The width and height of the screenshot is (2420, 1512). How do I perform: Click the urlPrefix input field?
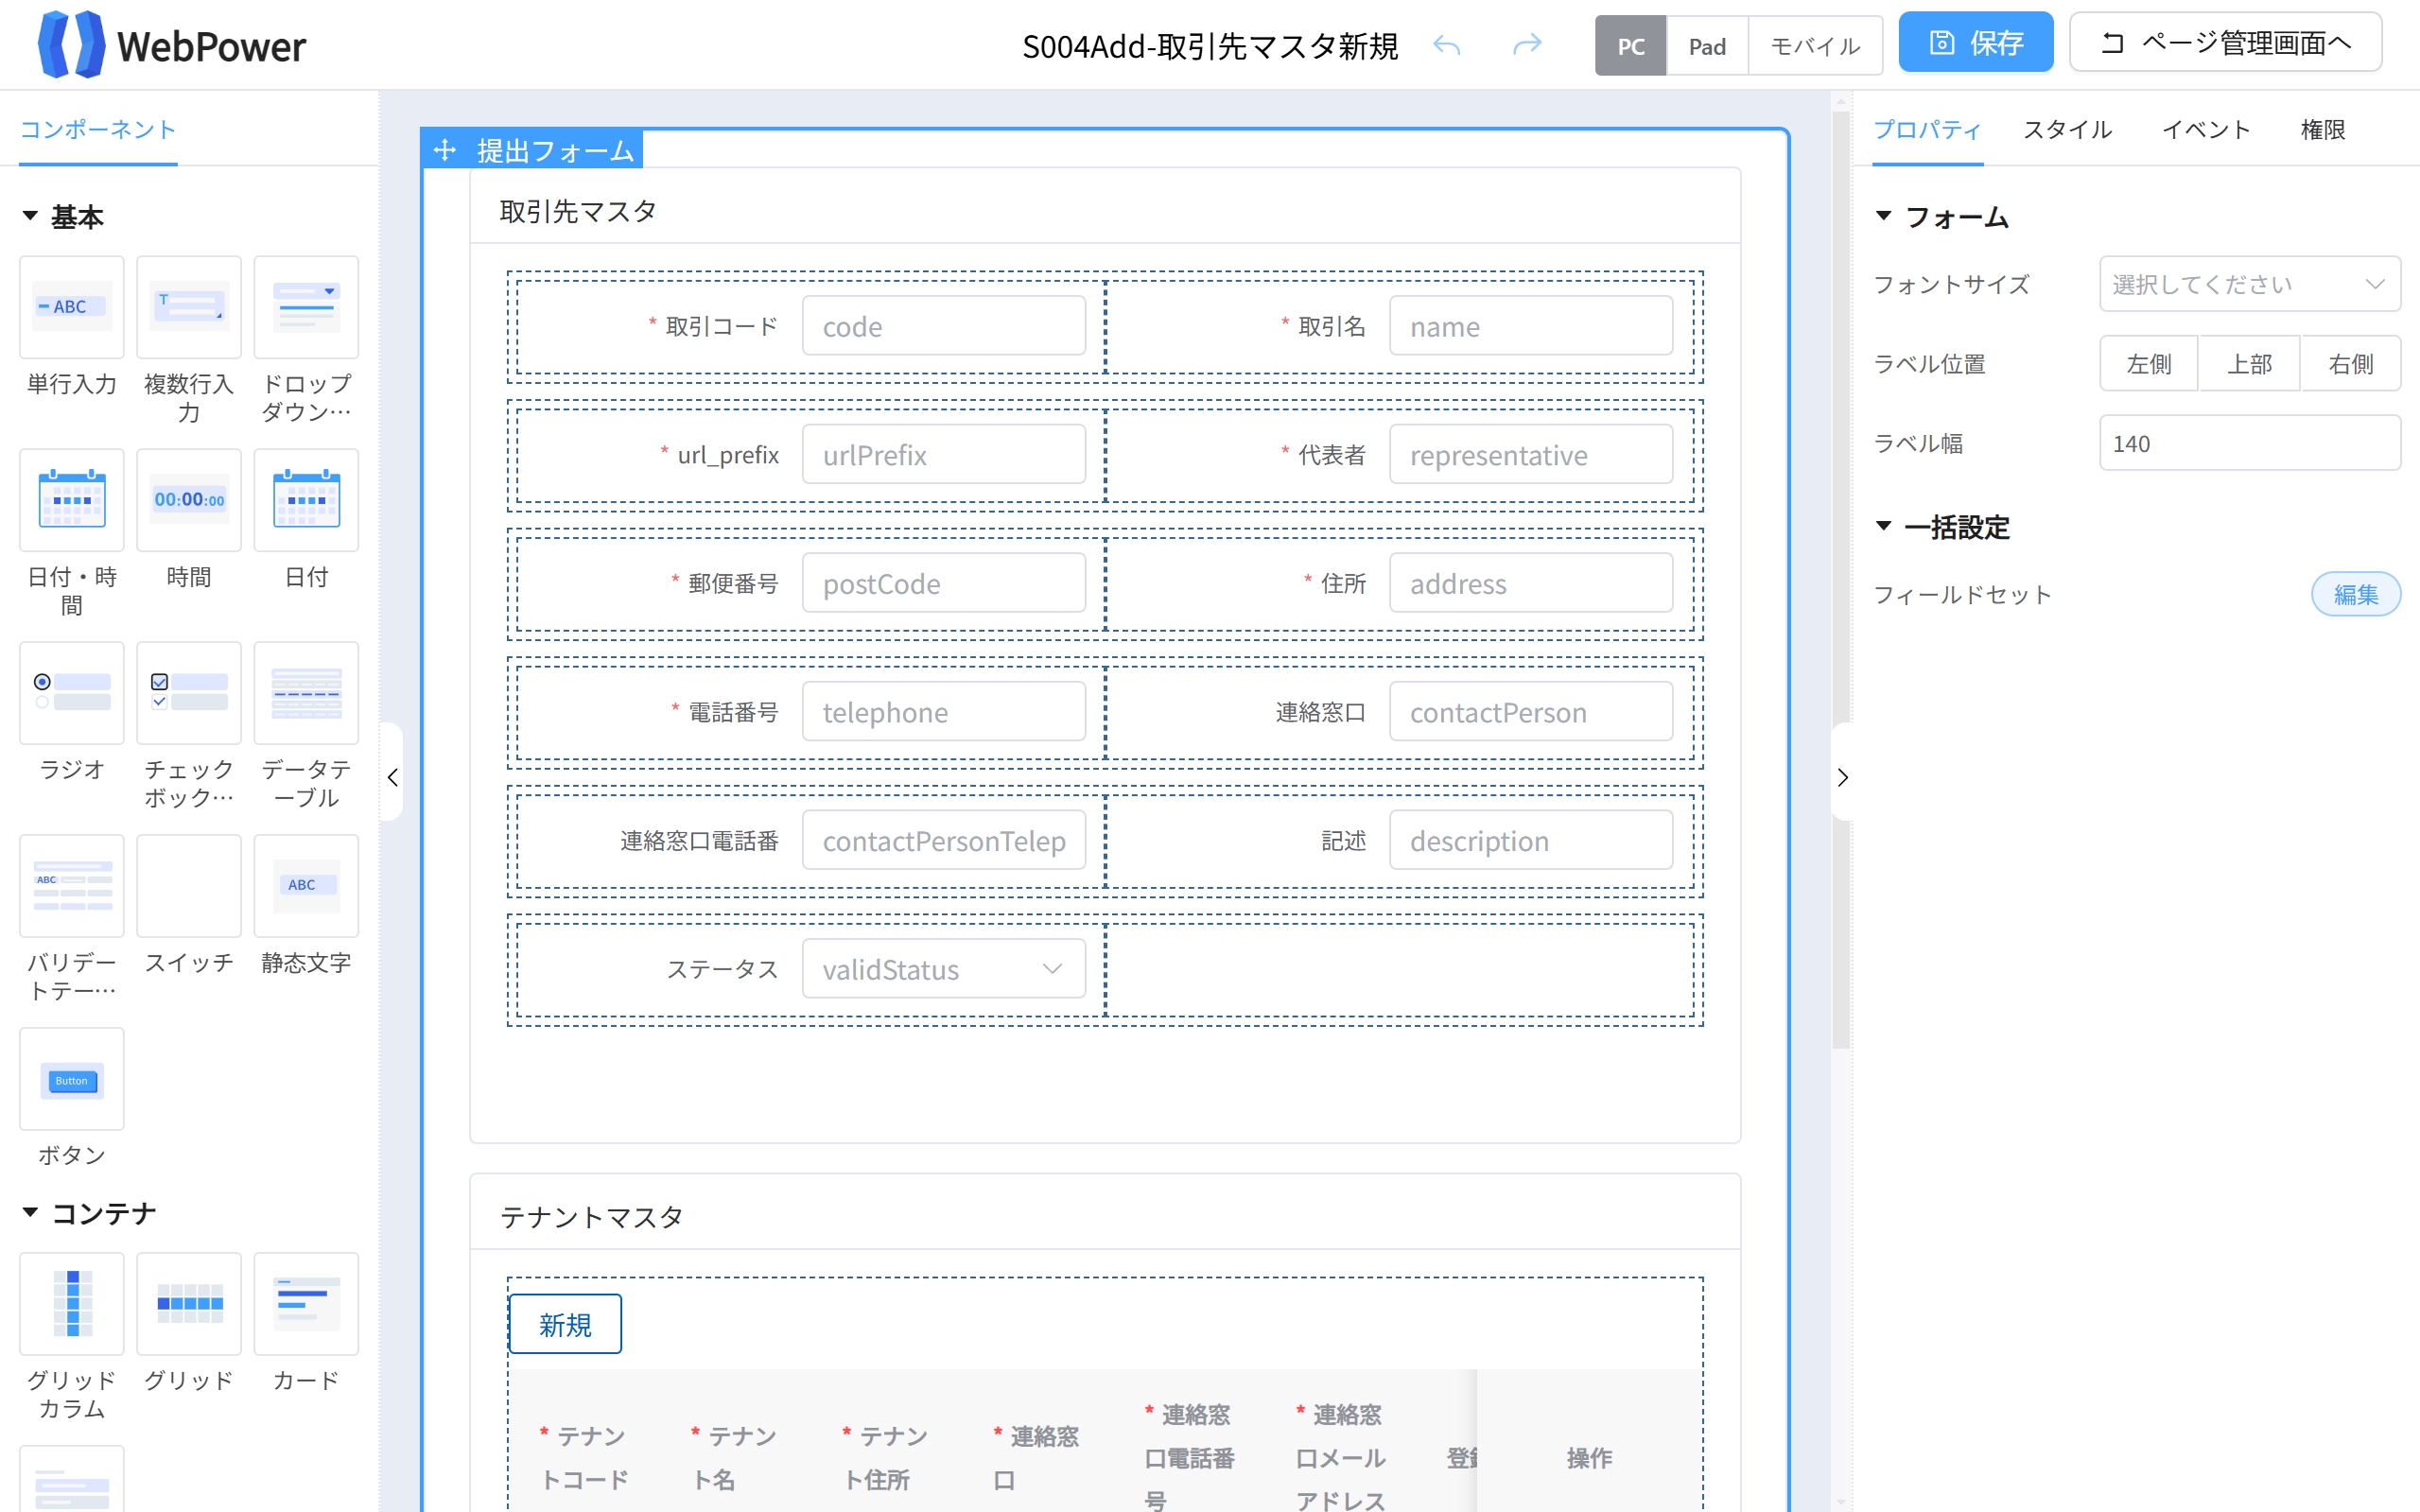(x=943, y=455)
